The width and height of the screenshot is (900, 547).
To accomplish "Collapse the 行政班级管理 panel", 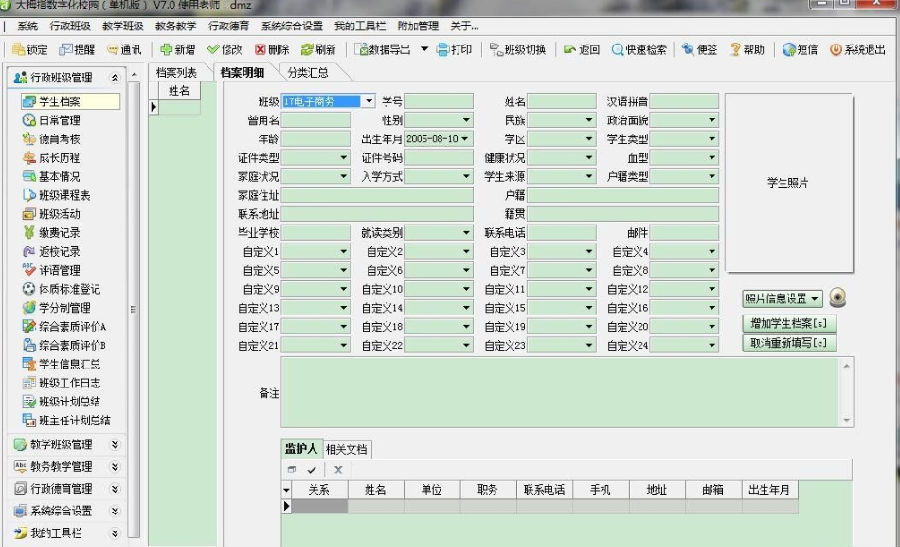I will tap(115, 77).
